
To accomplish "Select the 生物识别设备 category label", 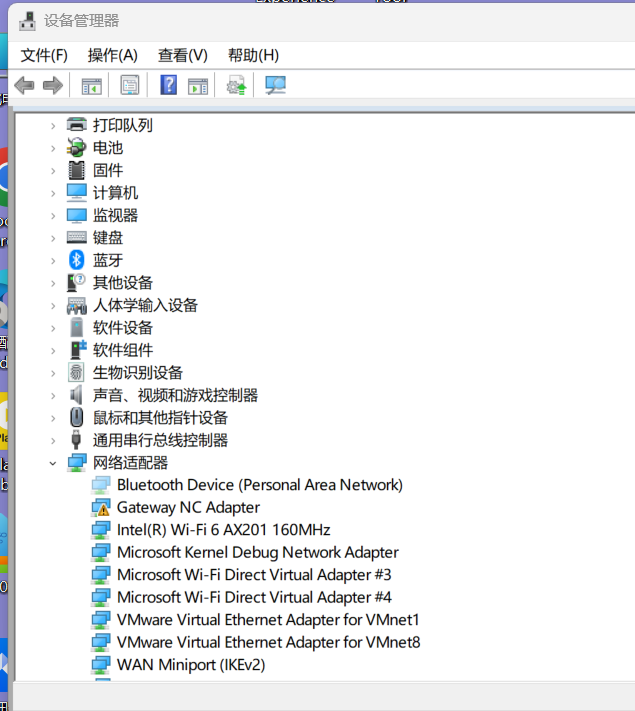I will [137, 373].
